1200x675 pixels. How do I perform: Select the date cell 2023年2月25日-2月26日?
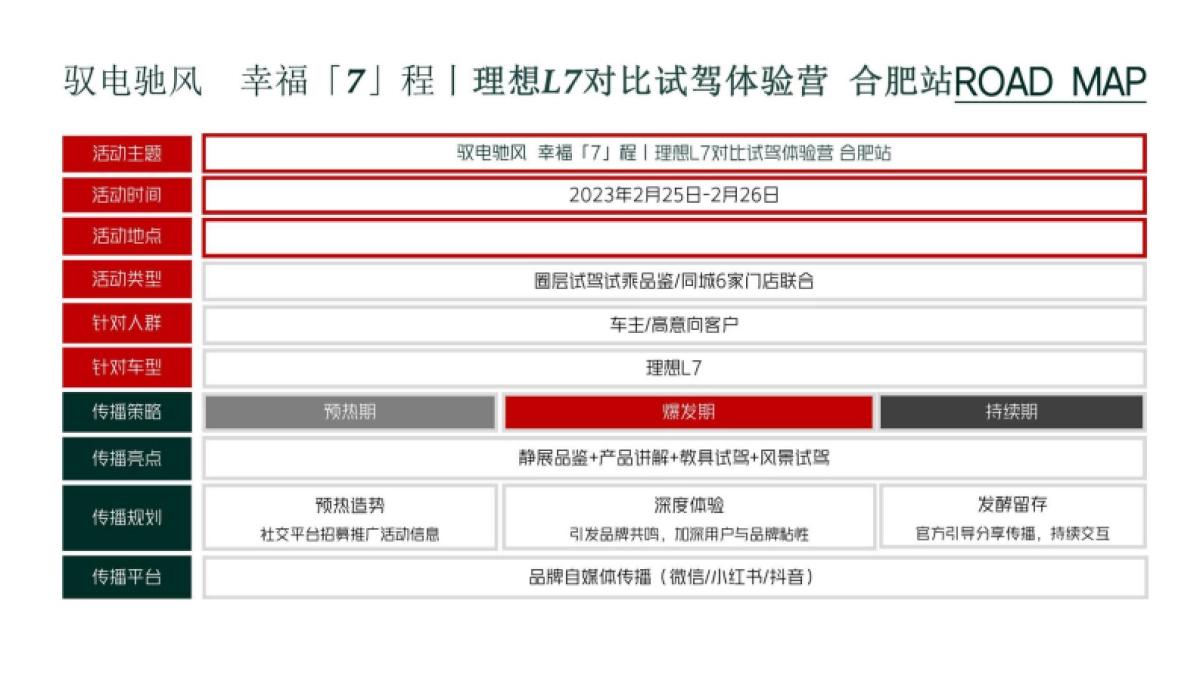[x=675, y=196]
